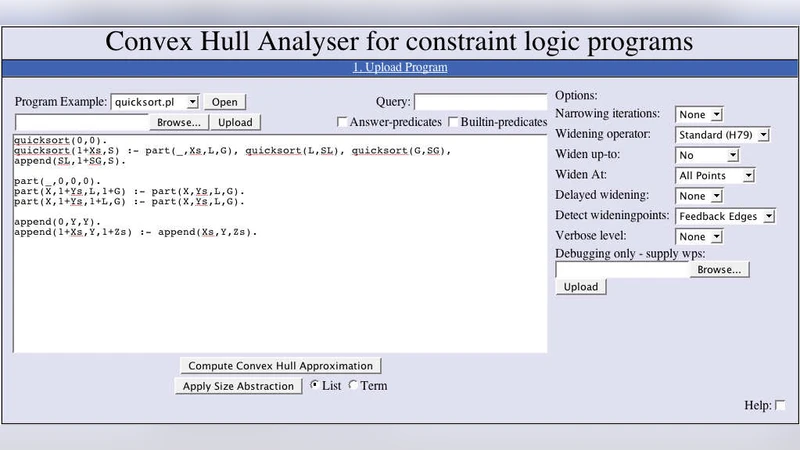Toggle the Builtin-predicates checkbox
The width and height of the screenshot is (800, 450).
454,122
